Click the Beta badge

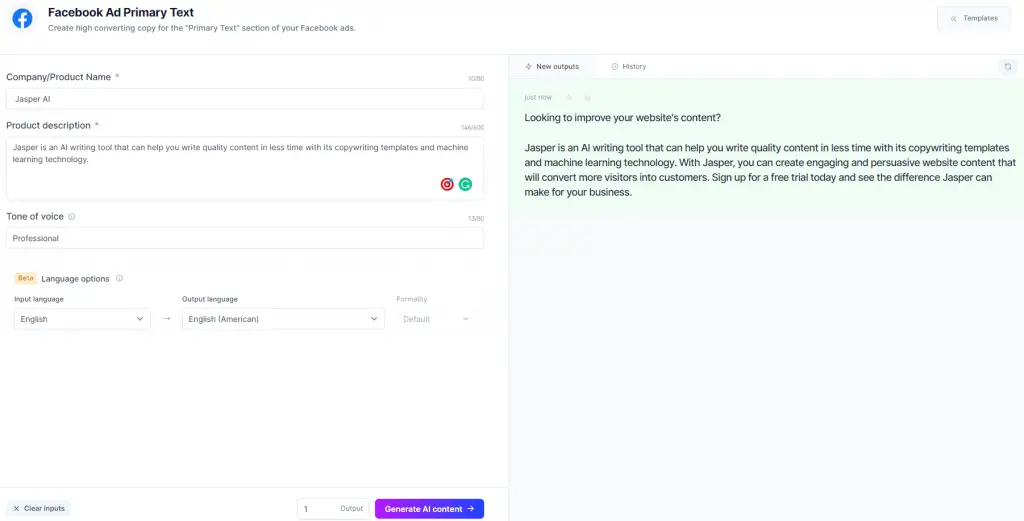point(25,278)
